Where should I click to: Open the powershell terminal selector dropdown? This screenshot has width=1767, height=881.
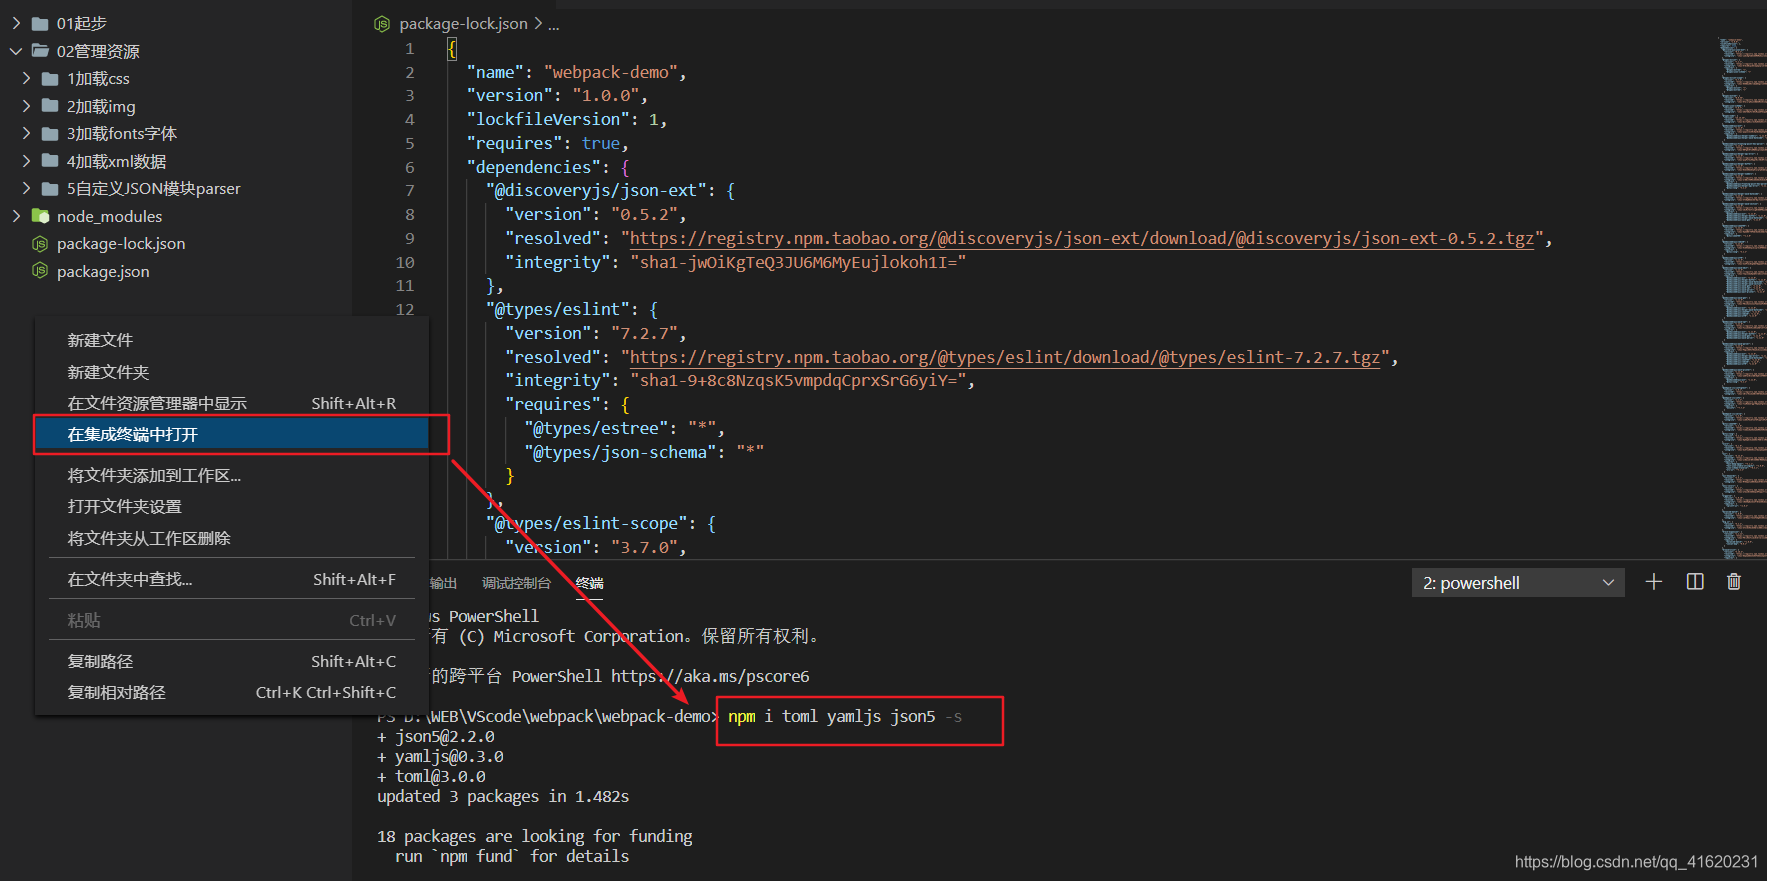click(x=1518, y=583)
